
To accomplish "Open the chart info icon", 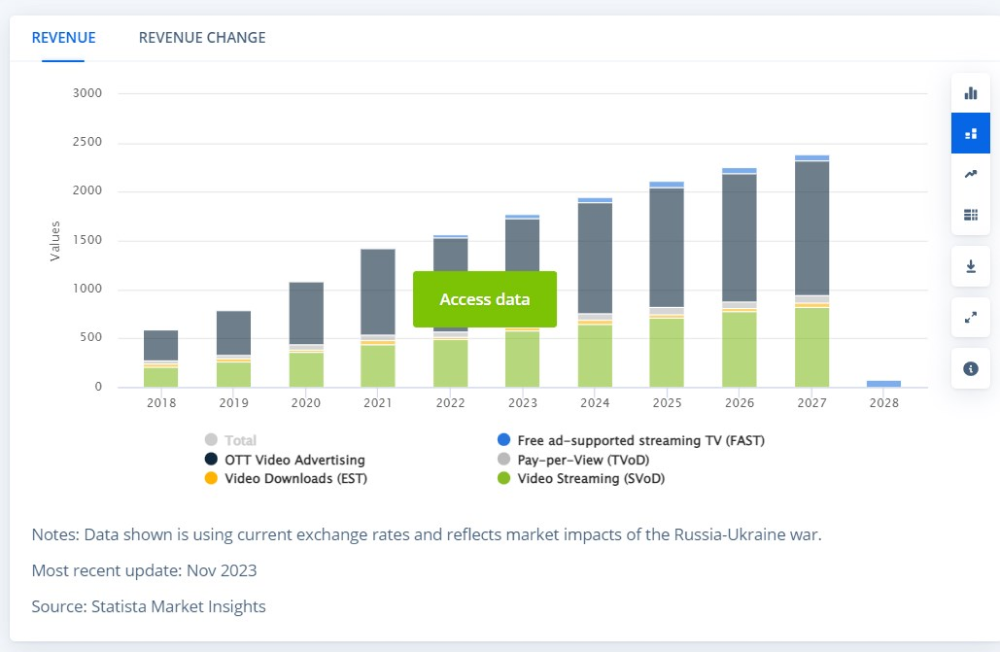I will coord(970,368).
